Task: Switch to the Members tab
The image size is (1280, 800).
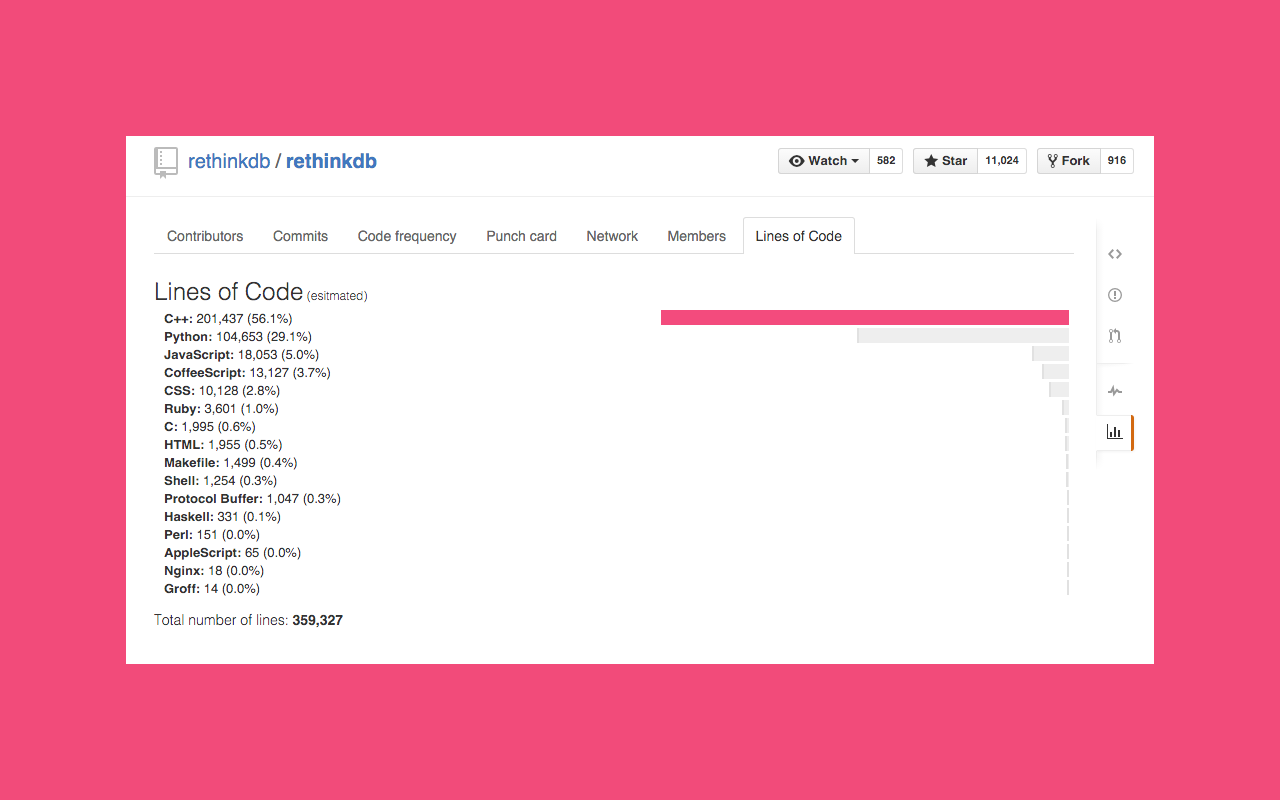Action: pos(697,236)
